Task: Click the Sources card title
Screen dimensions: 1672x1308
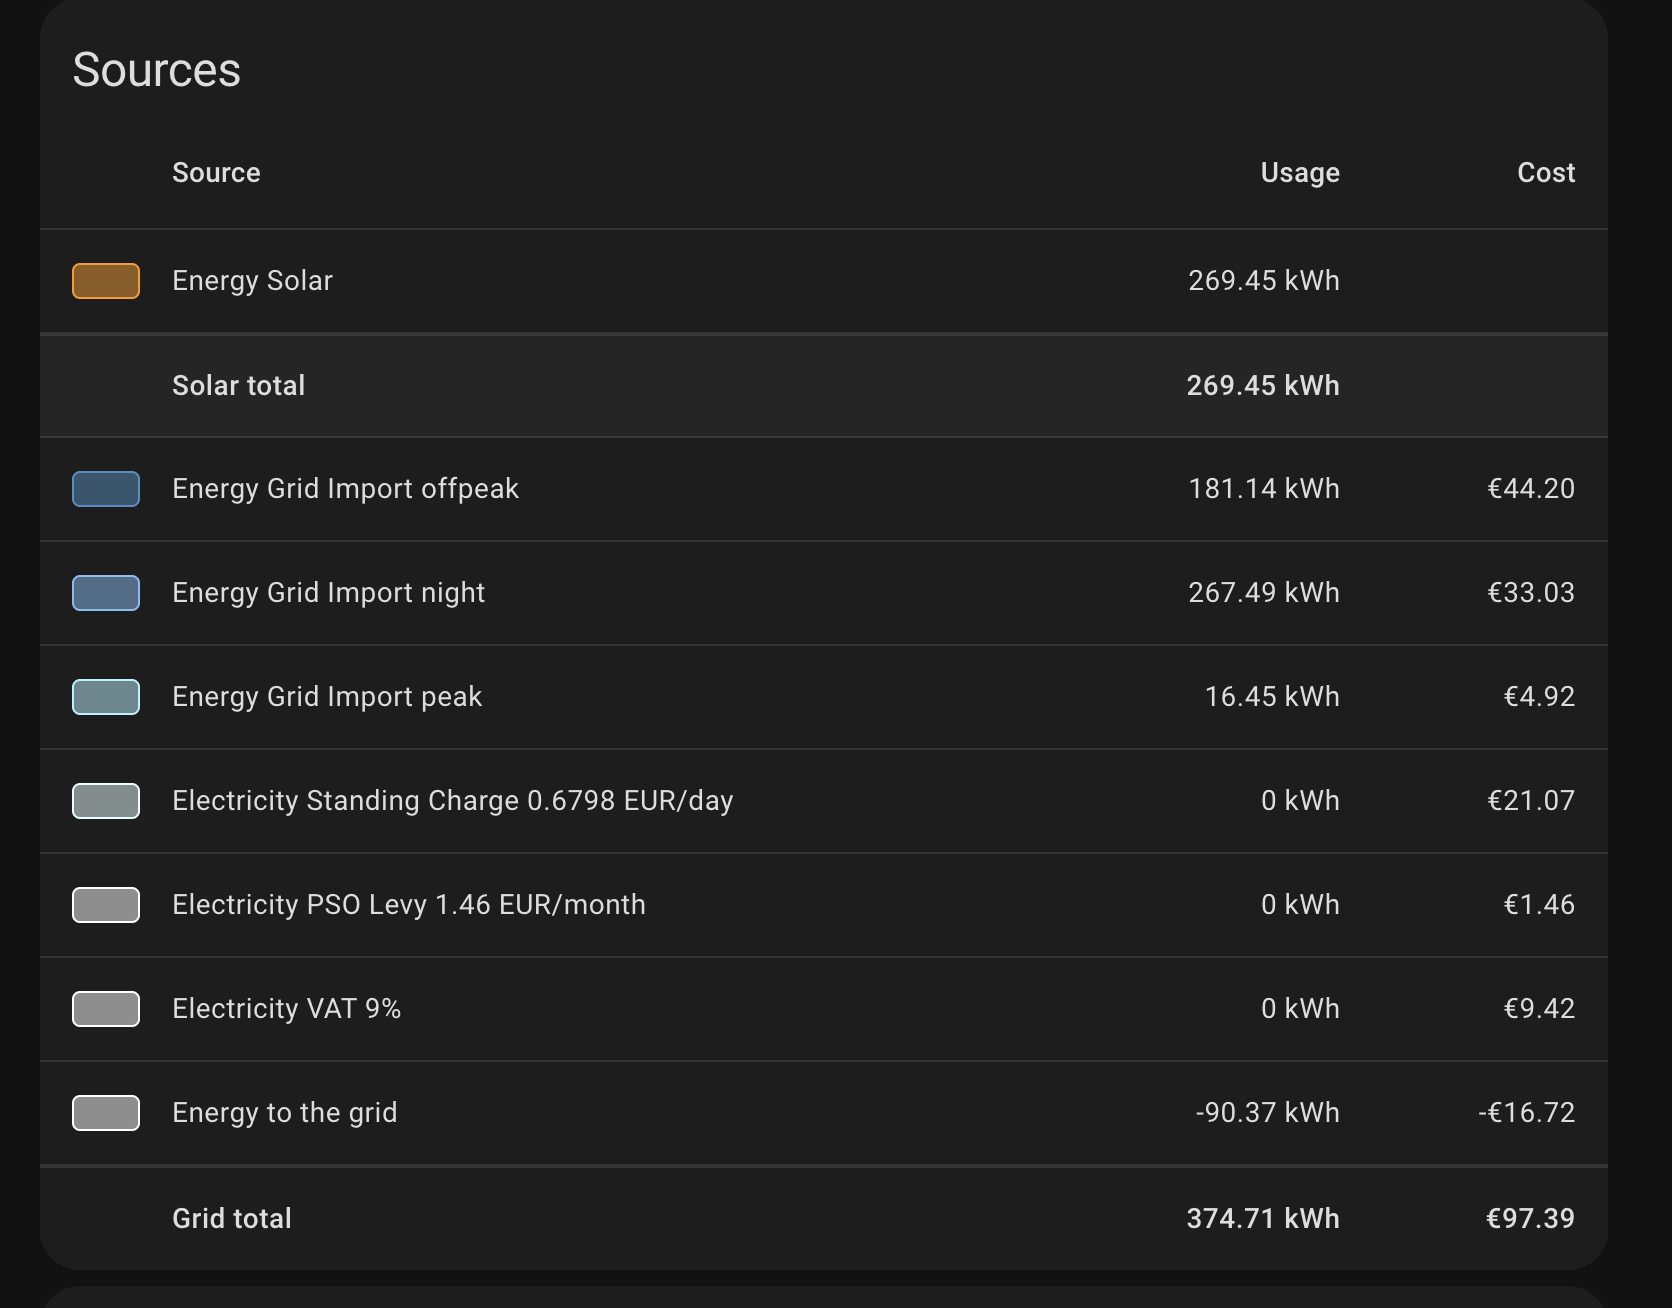Action: (157, 70)
